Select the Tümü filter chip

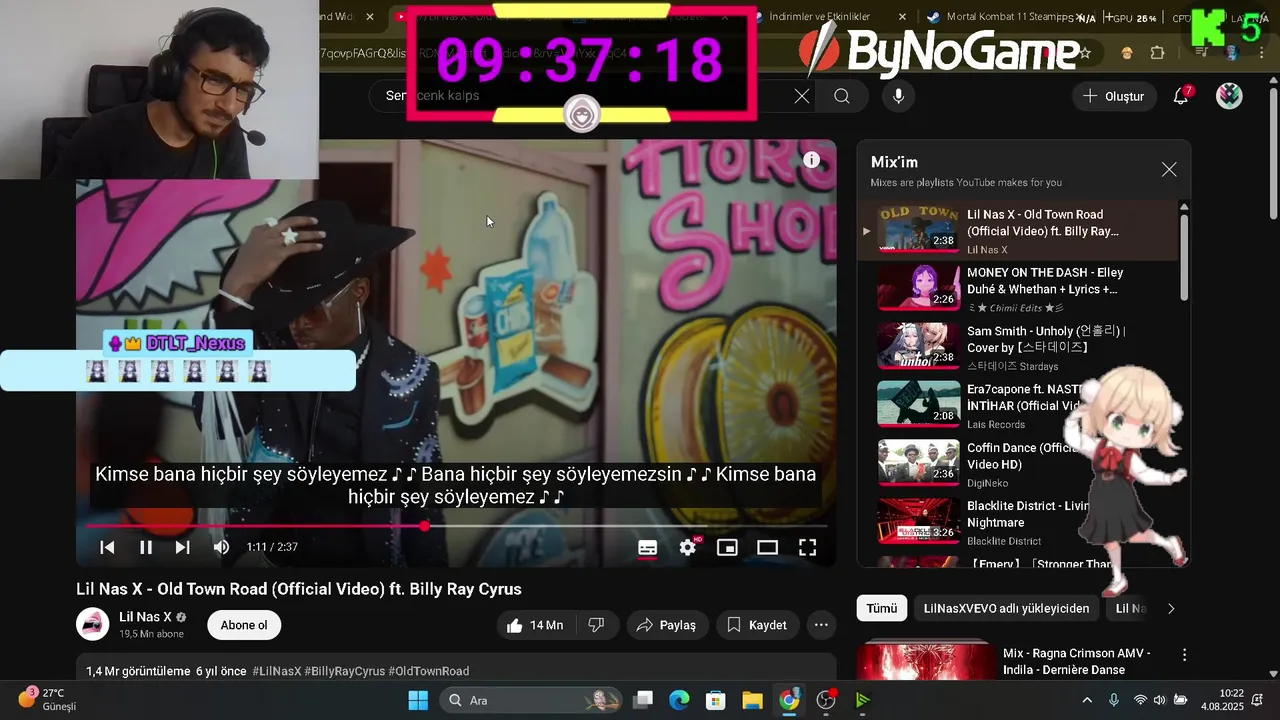[x=881, y=608]
